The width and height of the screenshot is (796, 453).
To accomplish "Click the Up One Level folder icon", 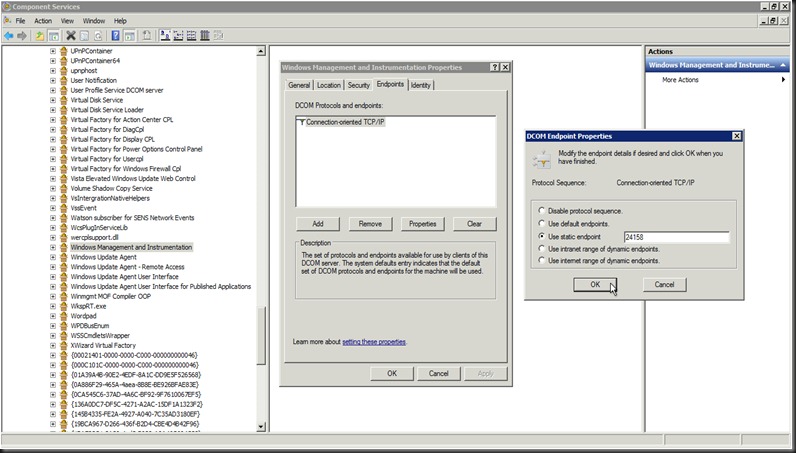I will pos(40,36).
